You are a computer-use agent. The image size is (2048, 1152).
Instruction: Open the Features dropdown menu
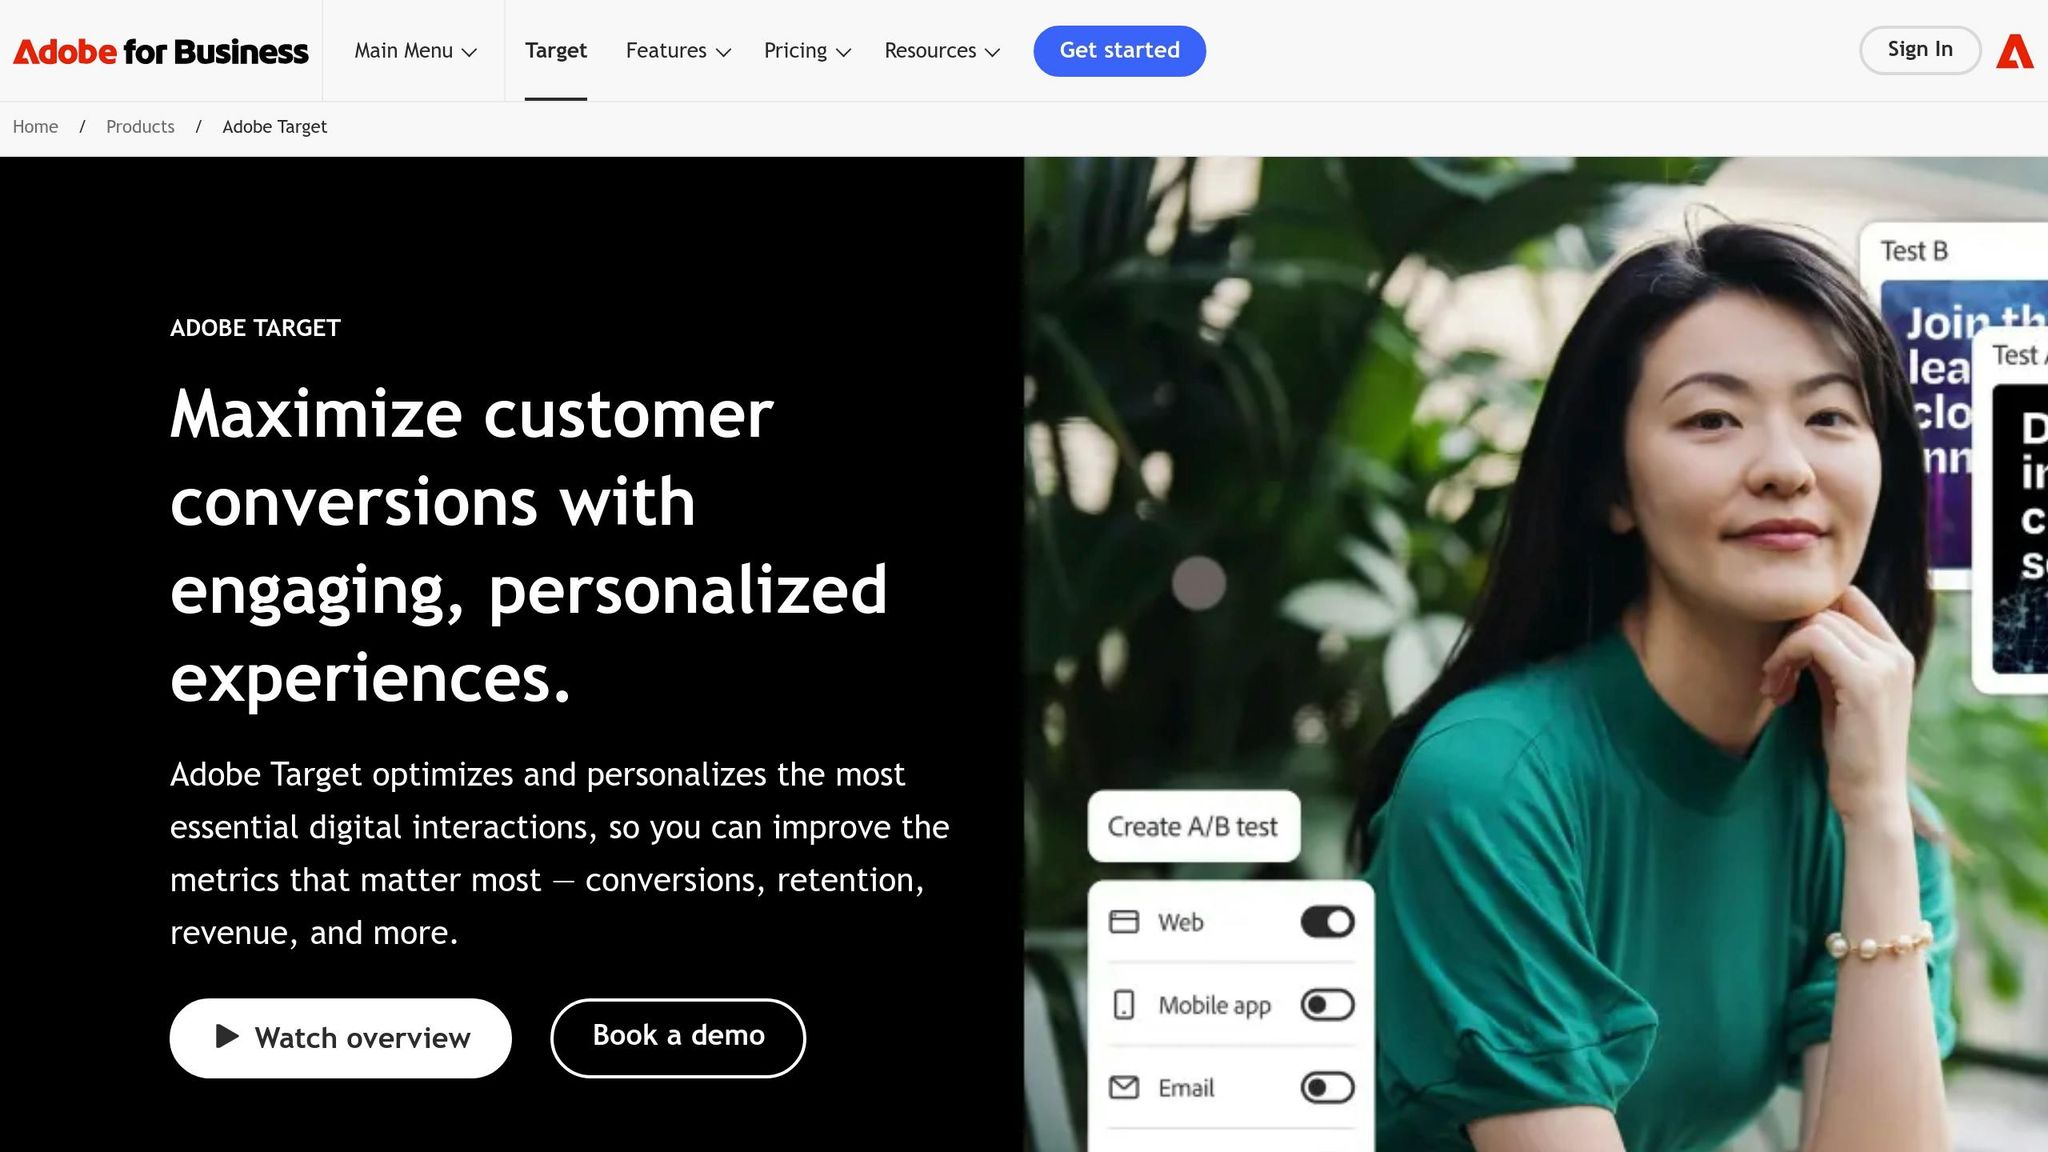[x=678, y=51]
